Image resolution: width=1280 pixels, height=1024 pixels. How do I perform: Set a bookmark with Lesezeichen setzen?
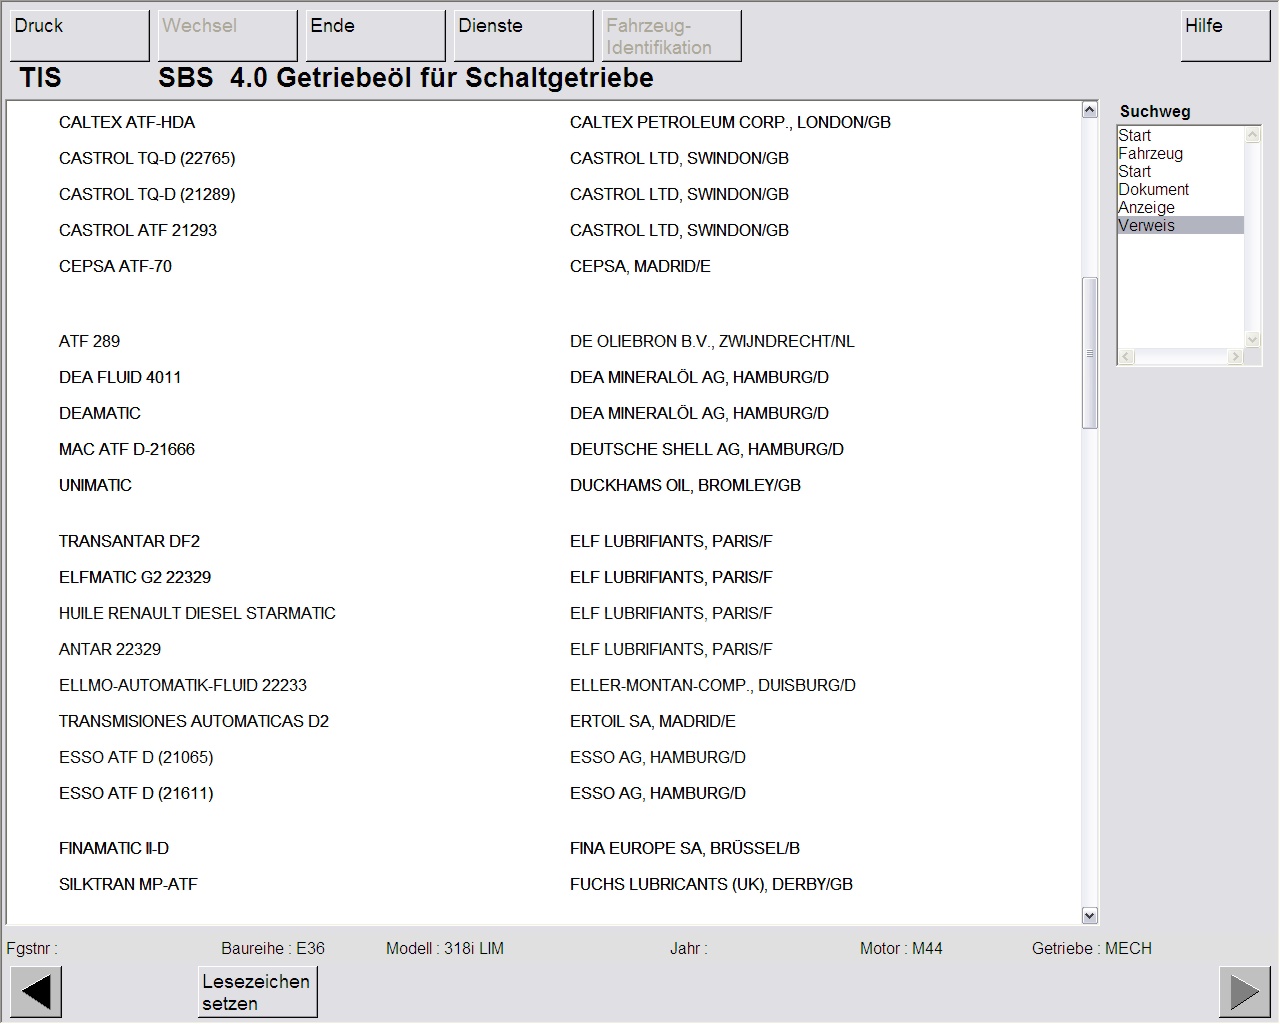[257, 992]
